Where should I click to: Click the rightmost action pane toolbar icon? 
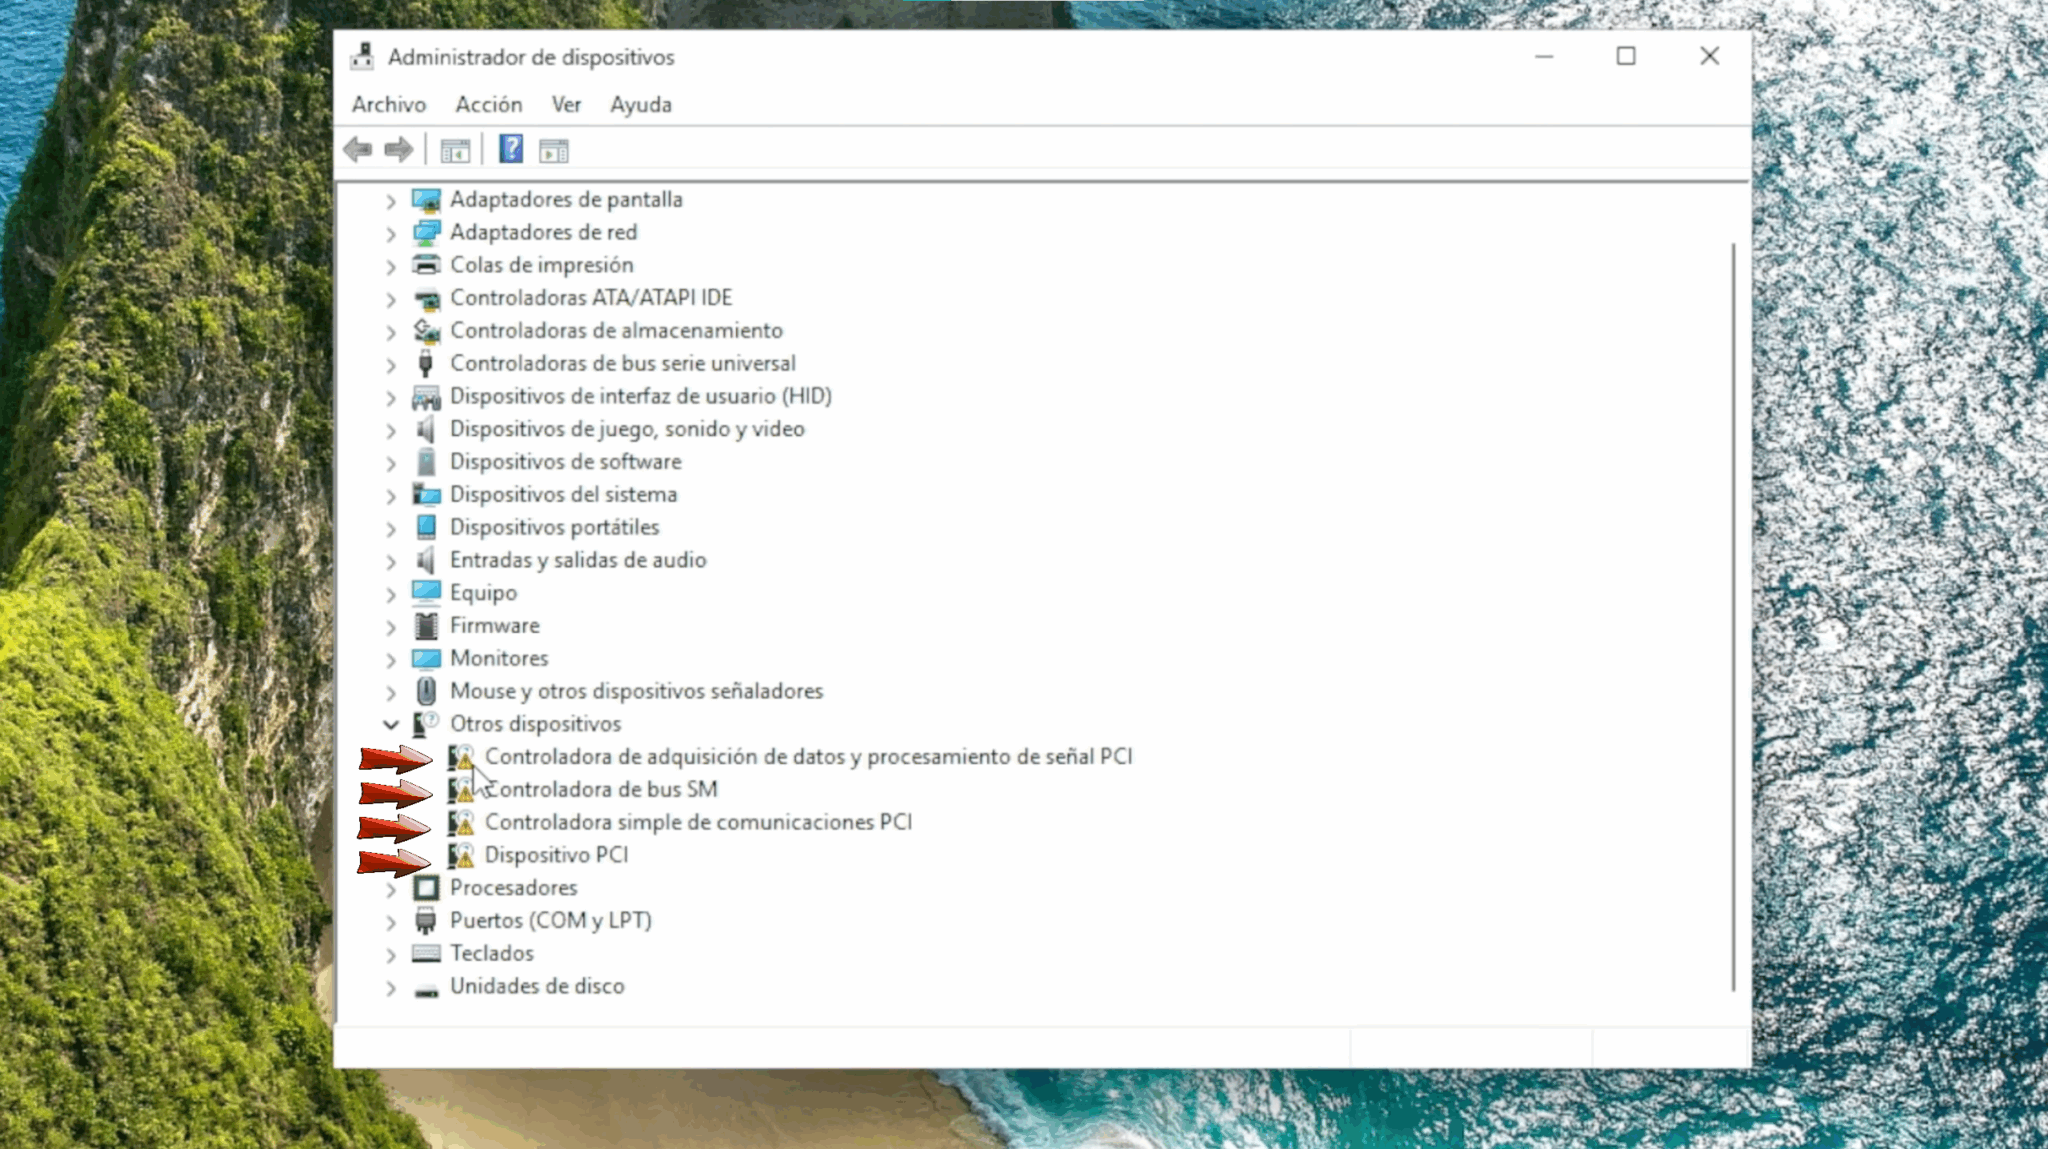[554, 149]
